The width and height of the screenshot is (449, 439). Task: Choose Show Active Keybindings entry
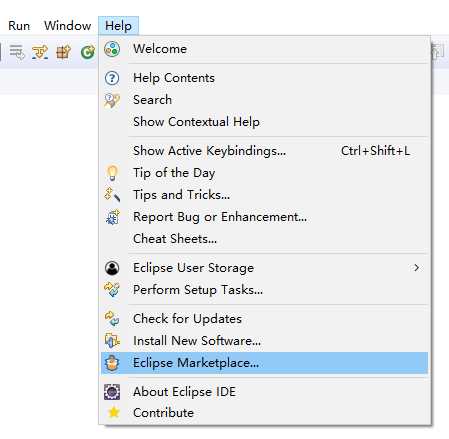click(209, 151)
